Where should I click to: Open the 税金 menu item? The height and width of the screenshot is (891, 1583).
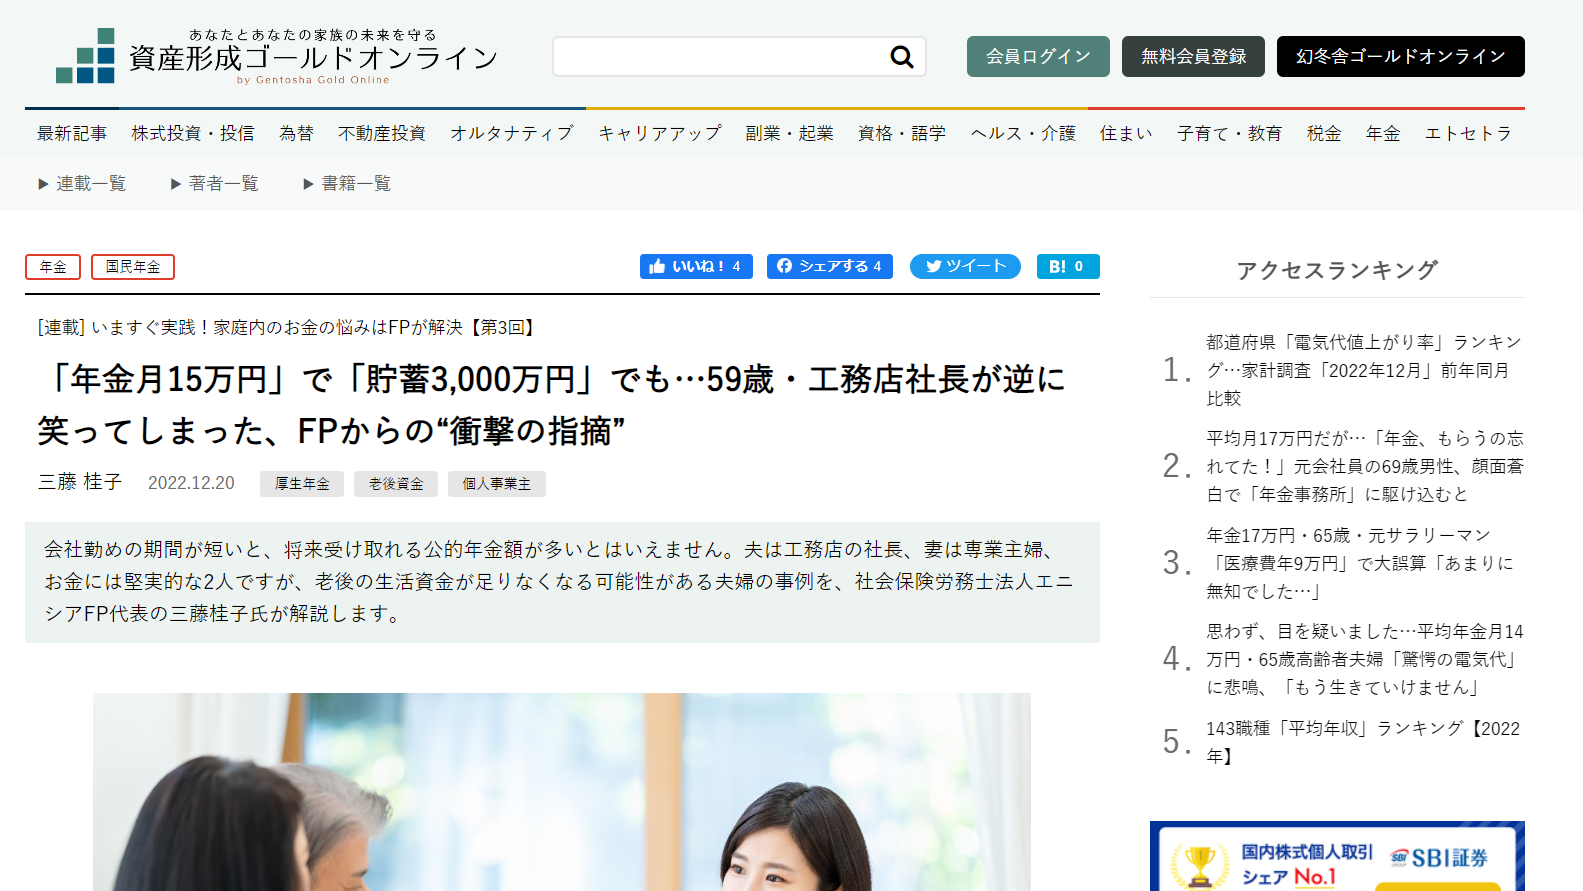[x=1324, y=133]
